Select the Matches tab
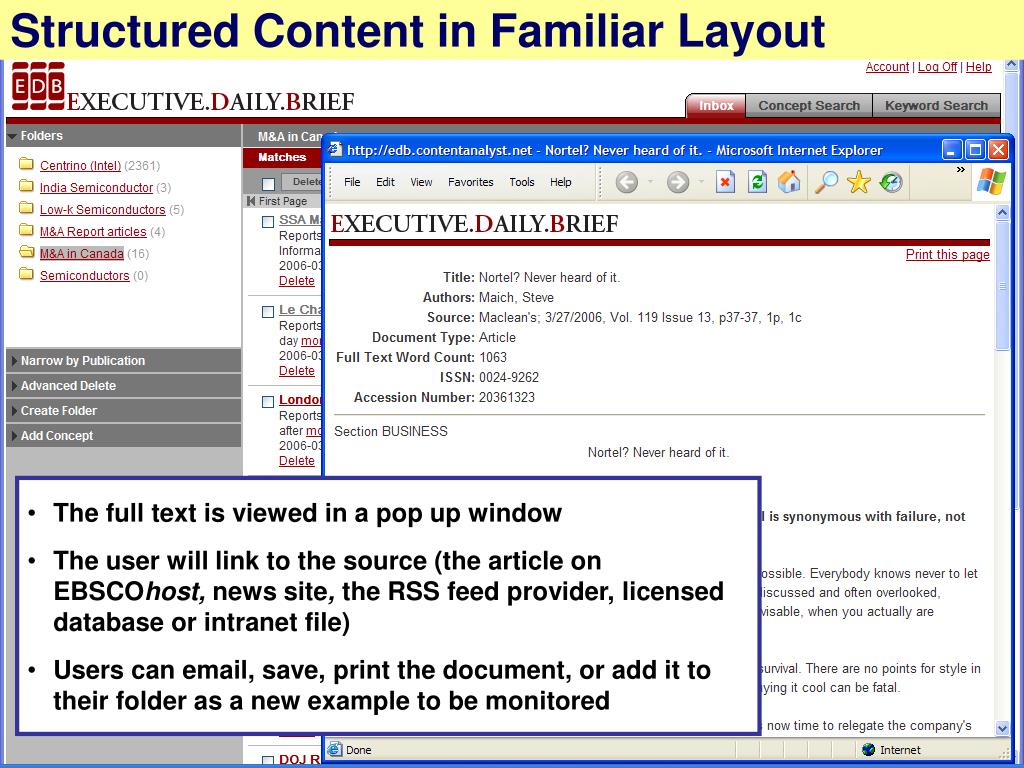 click(281, 157)
